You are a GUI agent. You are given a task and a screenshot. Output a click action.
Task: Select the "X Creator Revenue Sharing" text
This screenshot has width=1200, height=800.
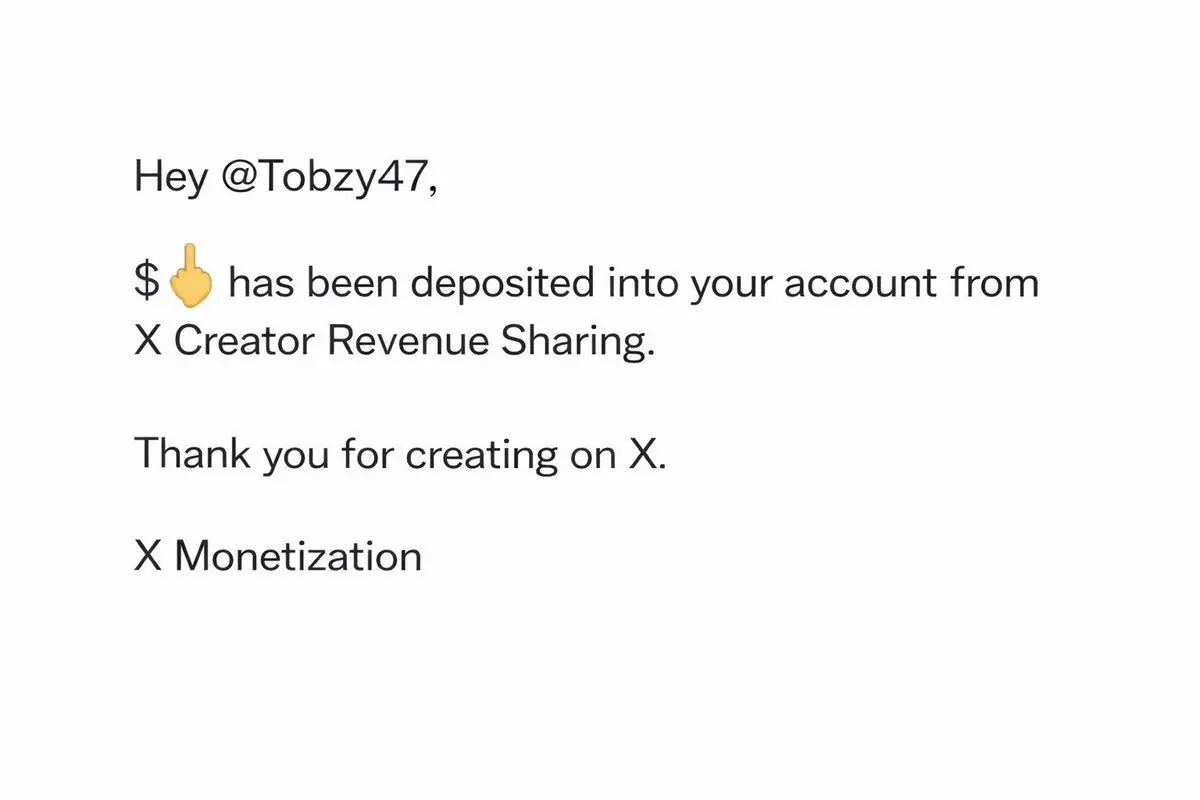[395, 343]
